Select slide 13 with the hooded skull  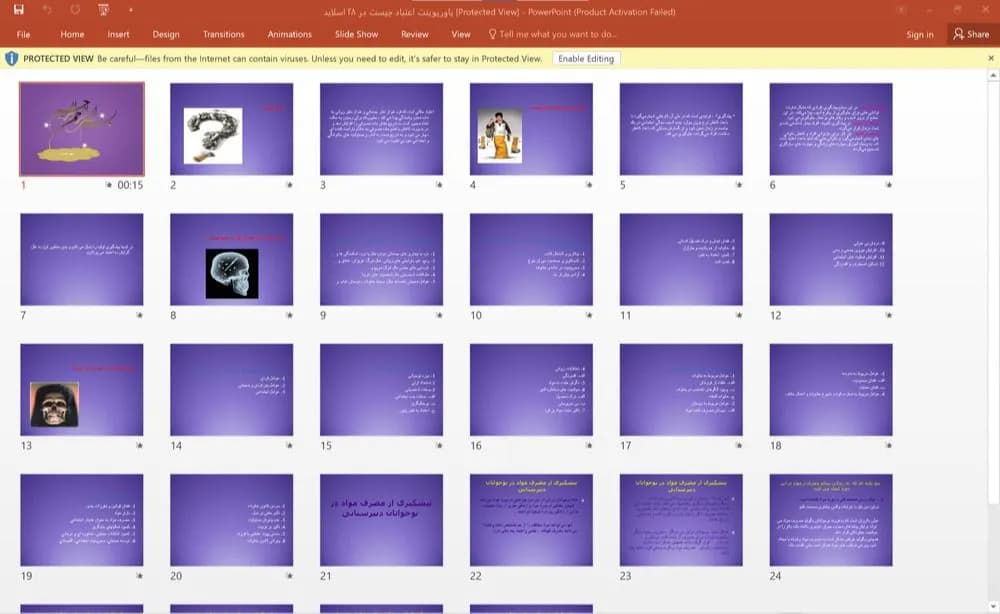pyautogui.click(x=82, y=390)
